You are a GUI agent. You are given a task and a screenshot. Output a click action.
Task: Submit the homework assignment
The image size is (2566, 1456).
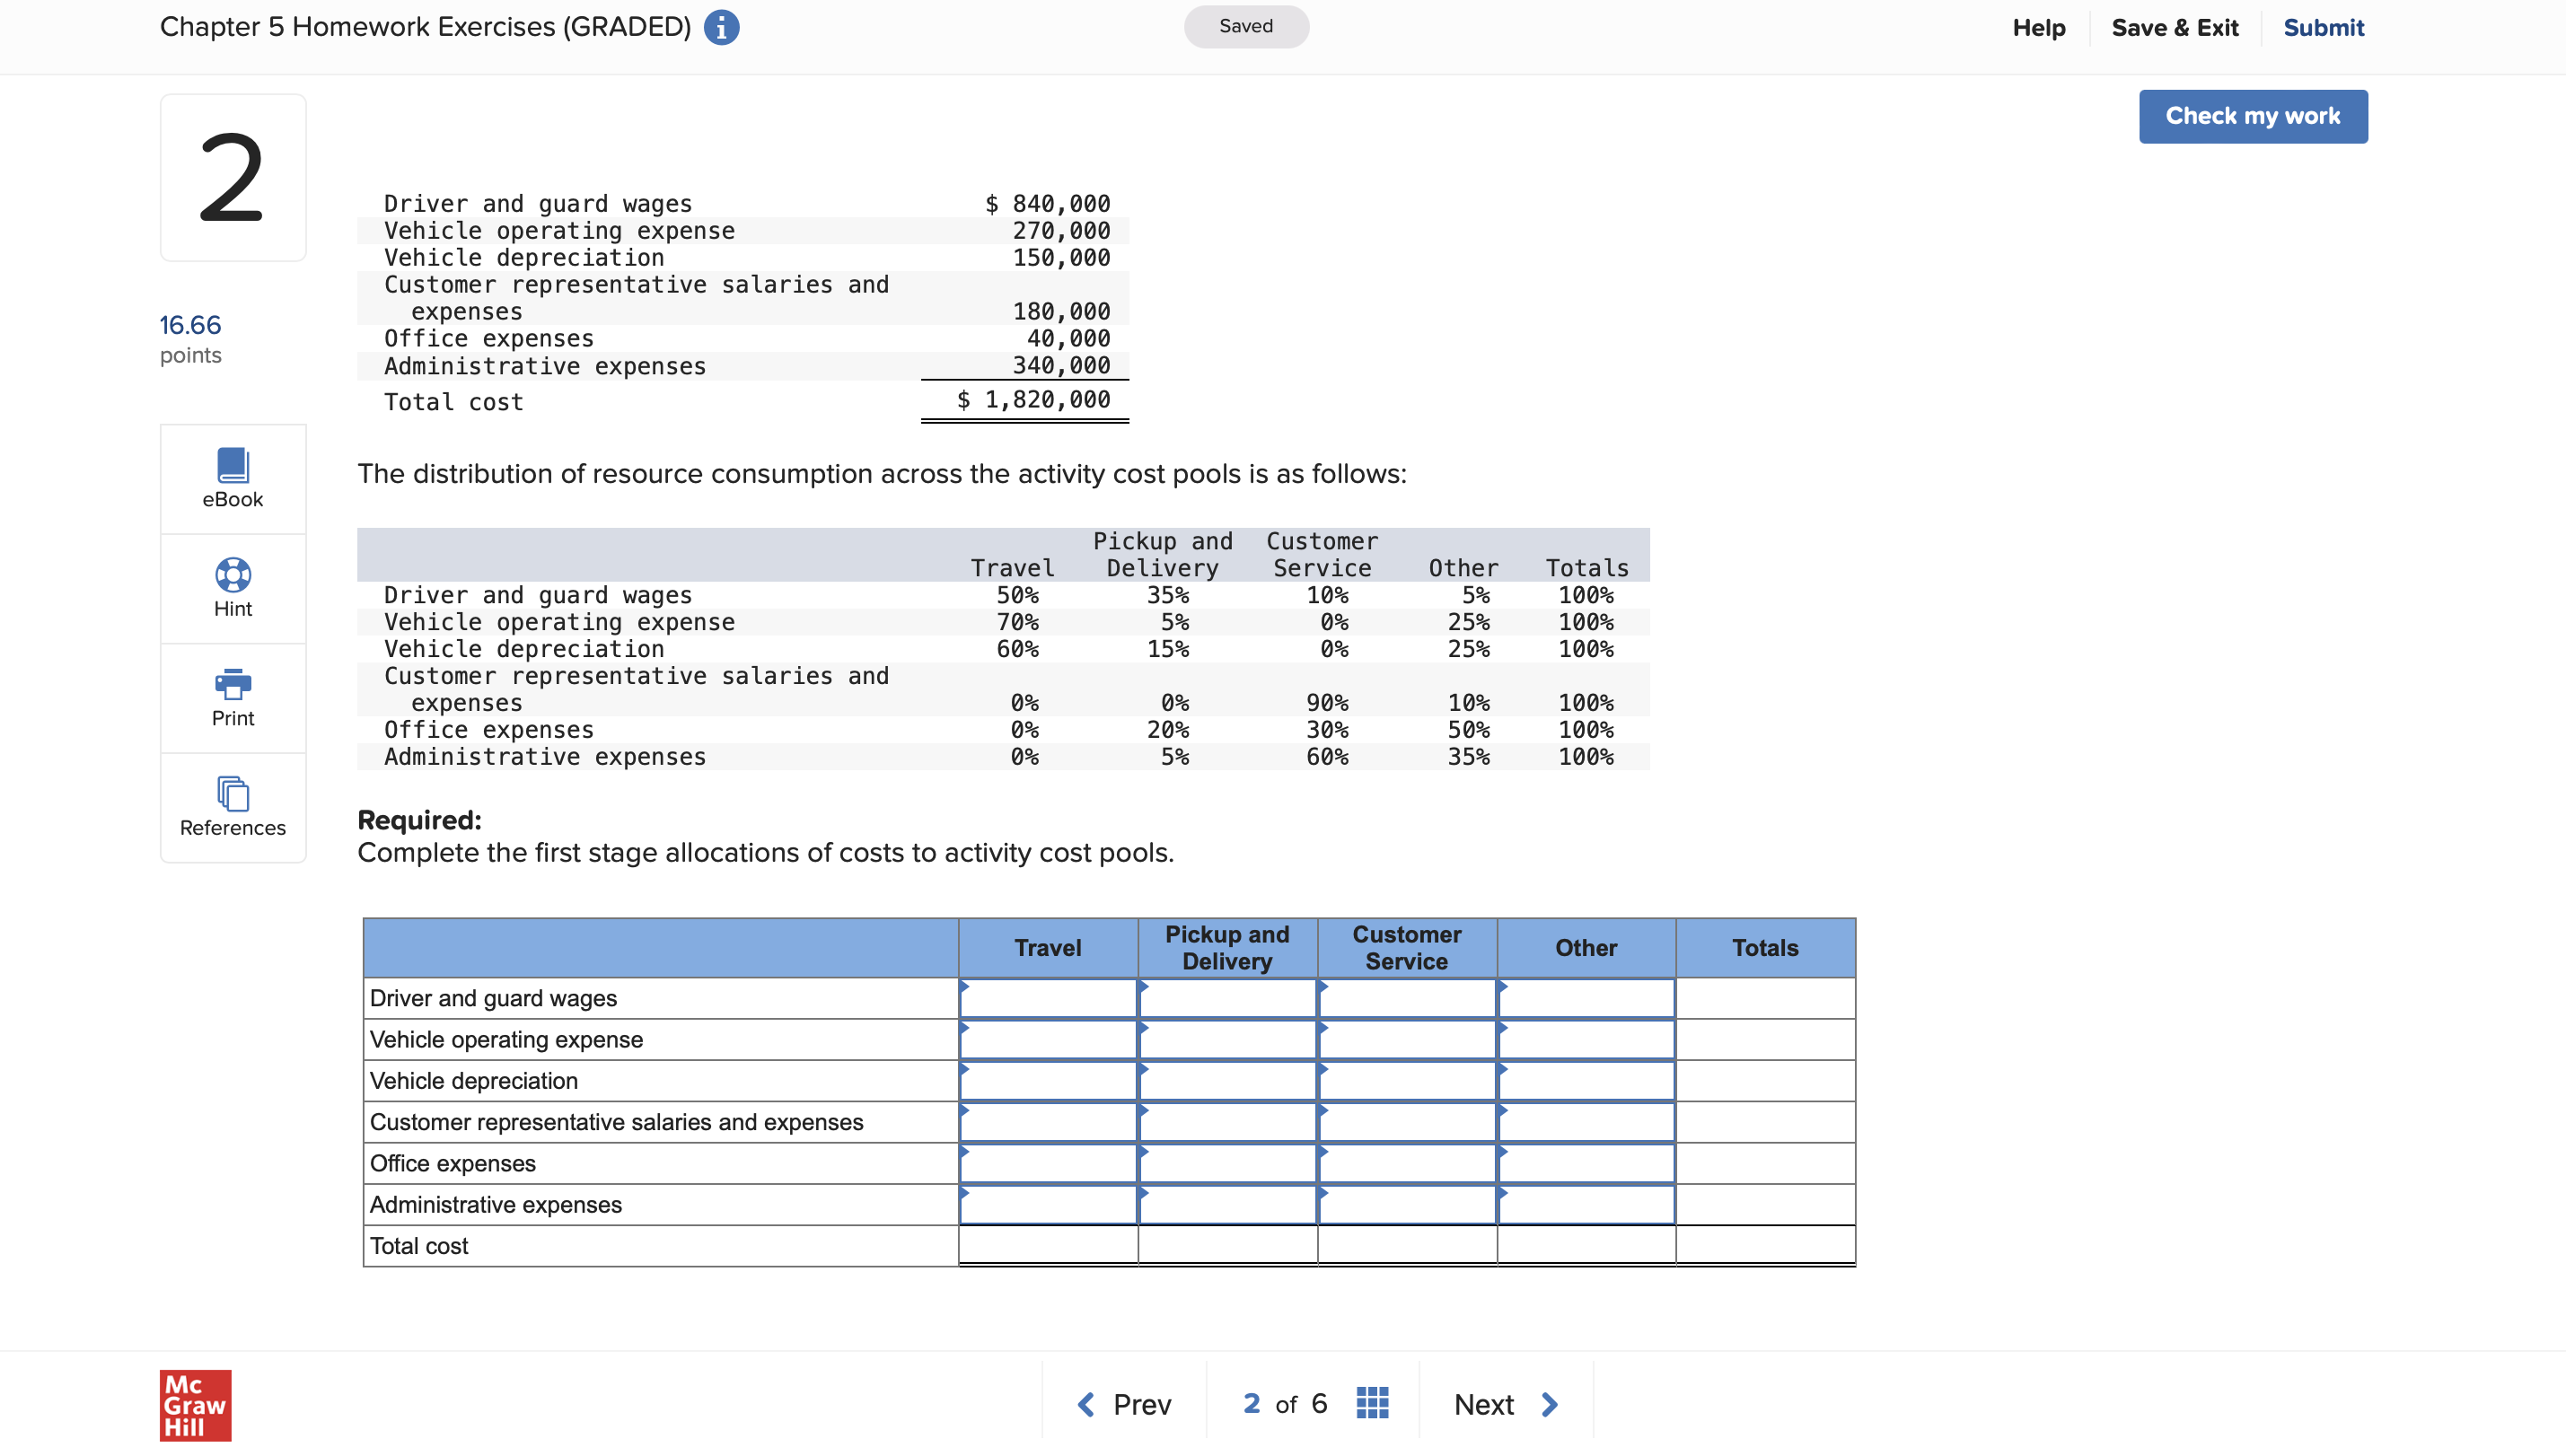pyautogui.click(x=2324, y=27)
